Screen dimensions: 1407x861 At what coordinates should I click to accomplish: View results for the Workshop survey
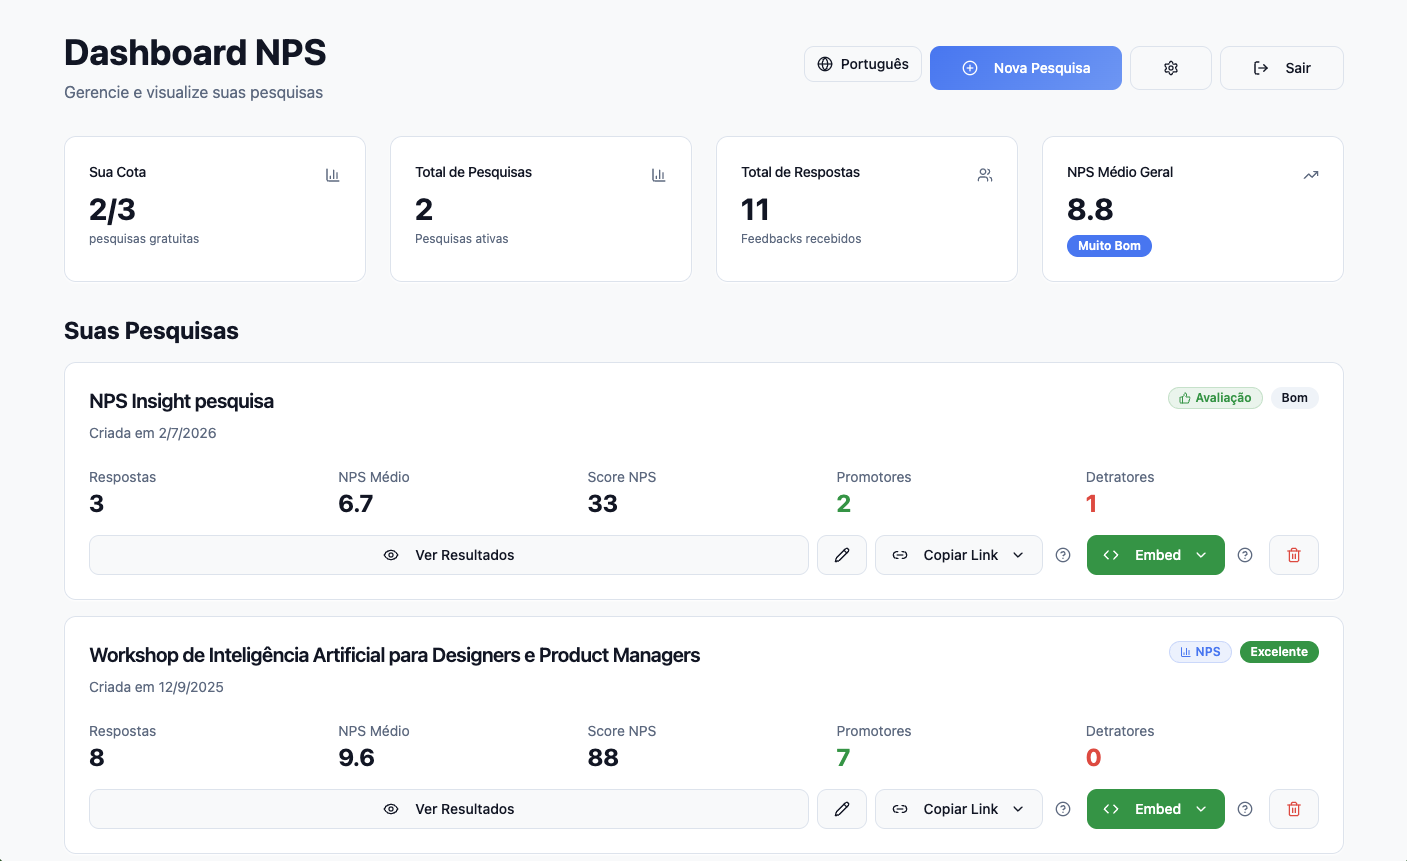click(x=449, y=809)
